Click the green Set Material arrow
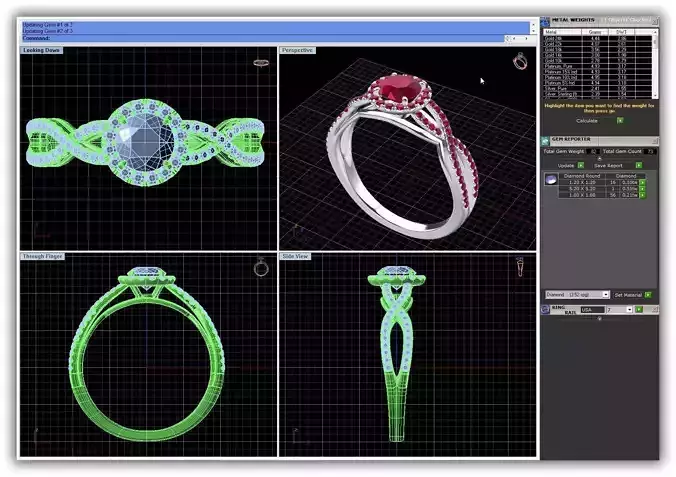Viewport: 676px width, 477px height. click(x=648, y=295)
